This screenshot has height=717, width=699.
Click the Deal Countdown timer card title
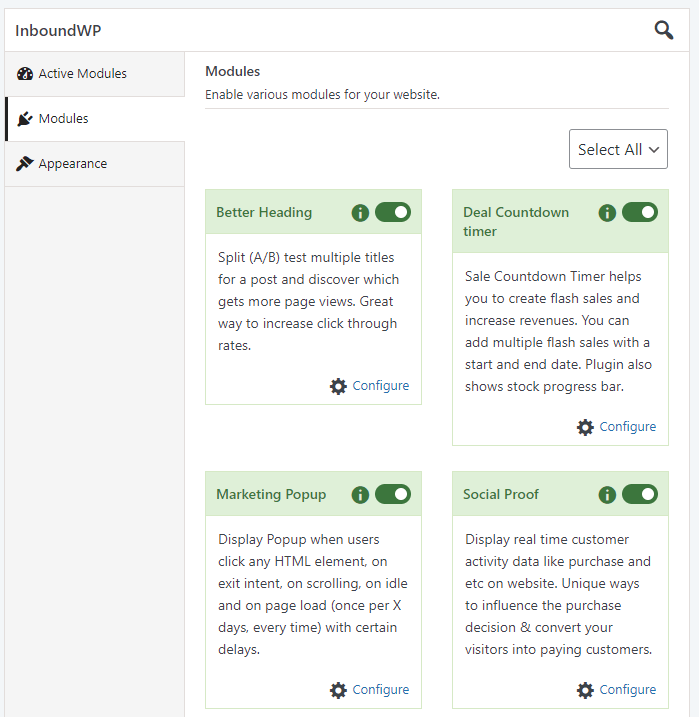pyautogui.click(x=516, y=222)
